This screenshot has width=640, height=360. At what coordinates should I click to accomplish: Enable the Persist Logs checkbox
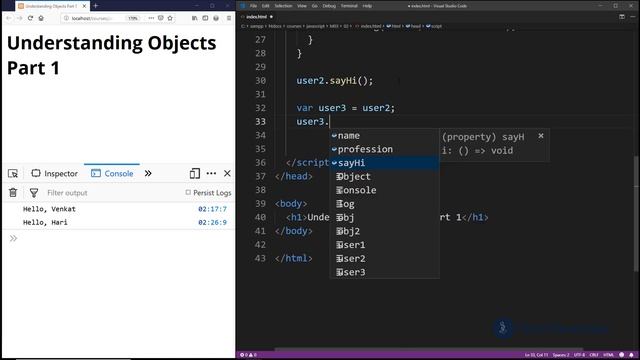[188, 192]
